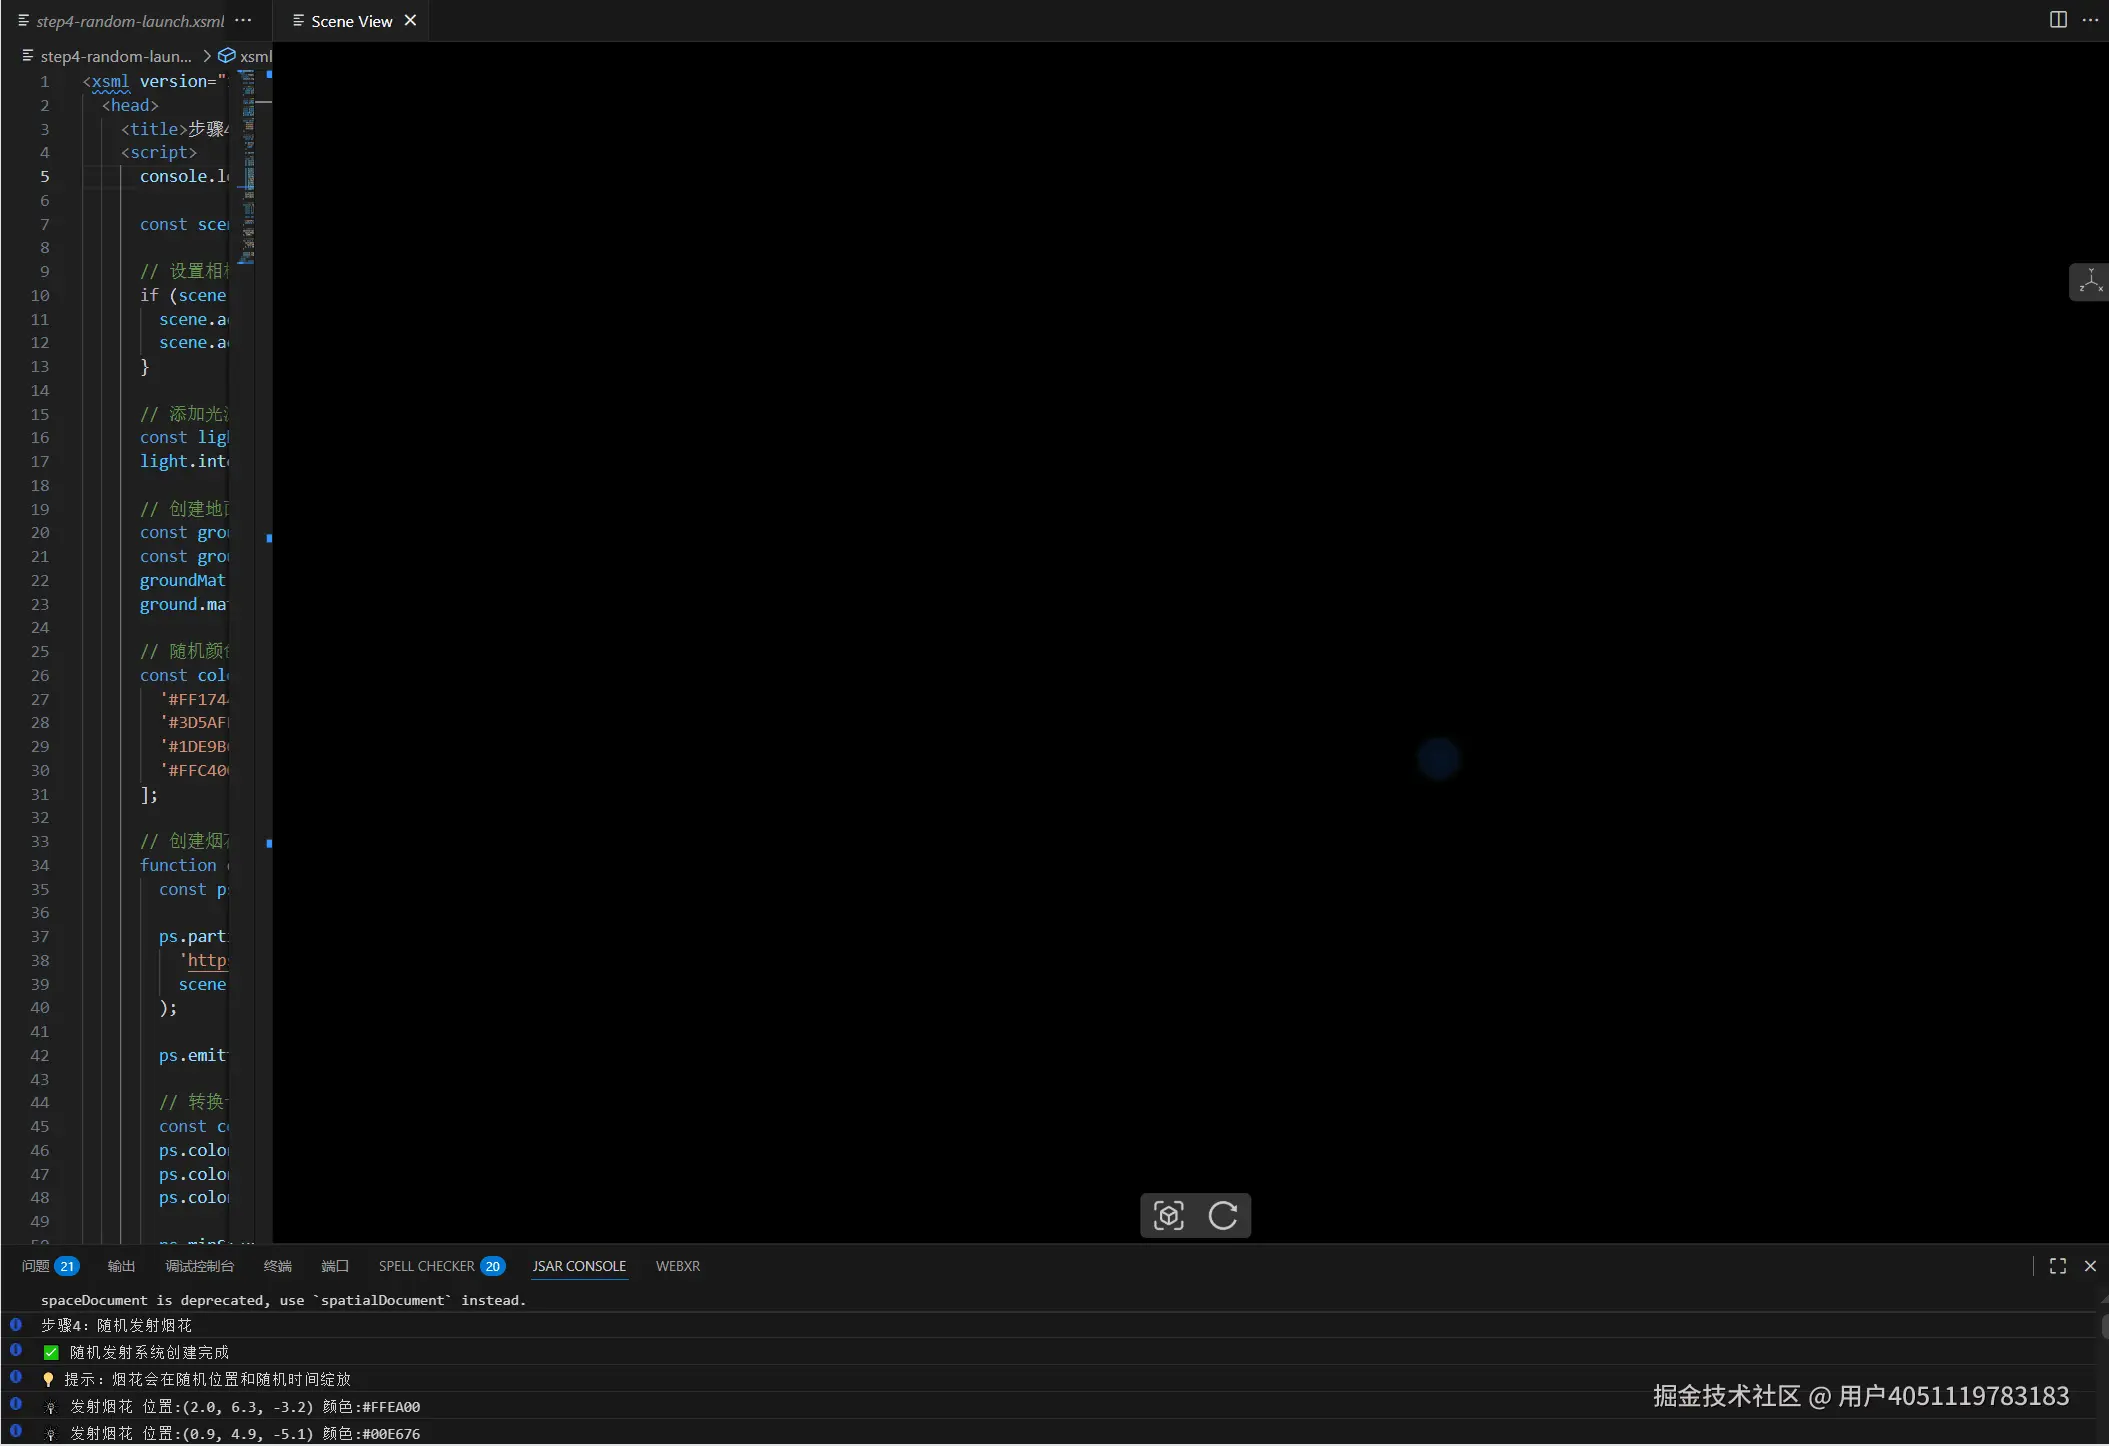Click the XYZ axis gizmo button

2090,282
